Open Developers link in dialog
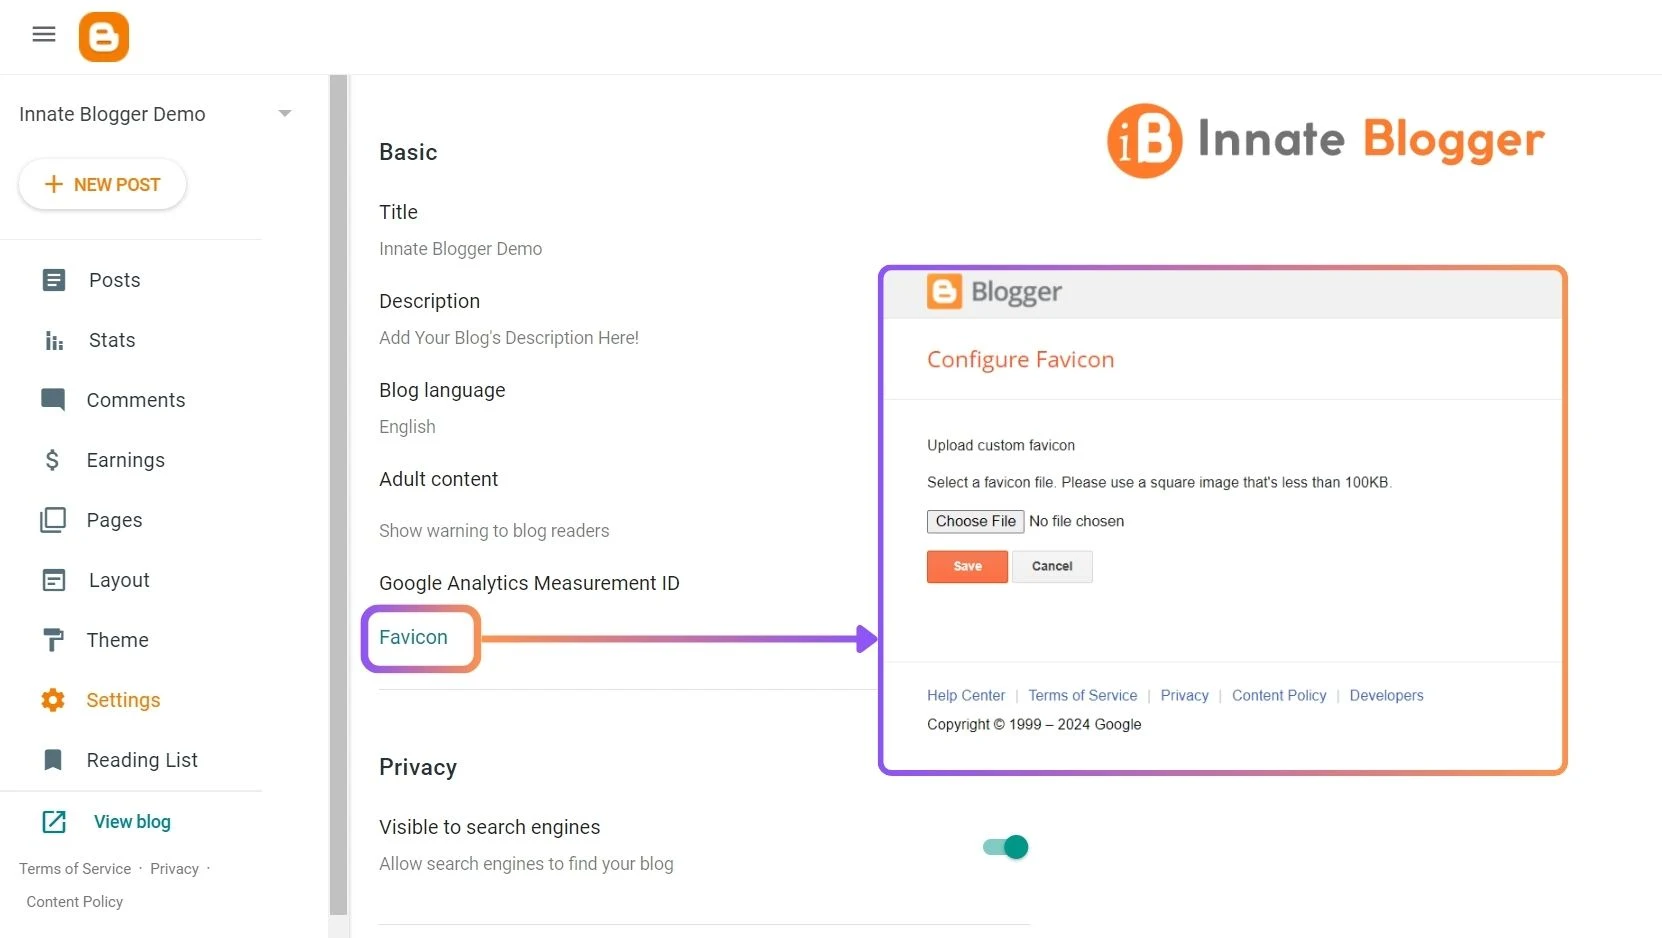Screen dimensions: 1662x938 [x=1386, y=695]
